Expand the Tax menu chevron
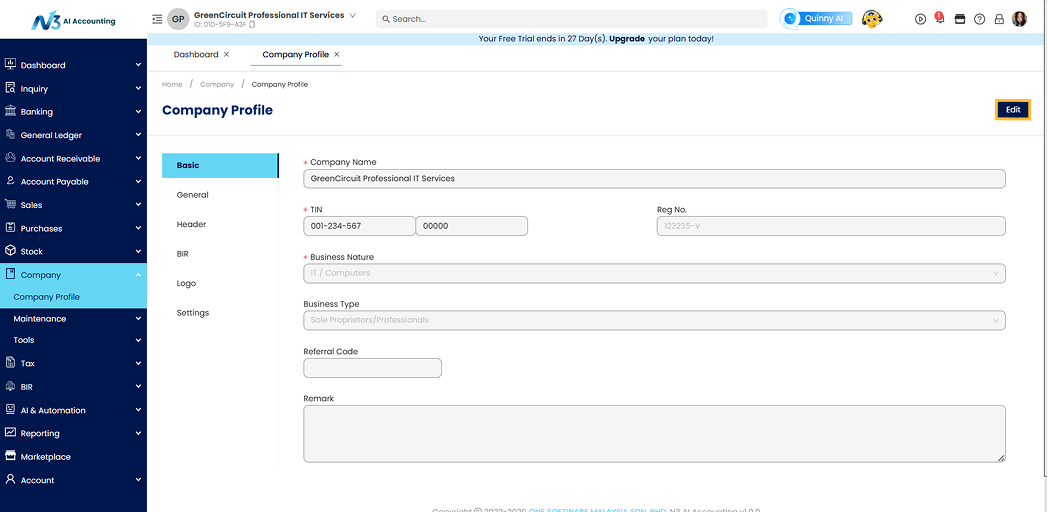The image size is (1048, 512). pos(138,364)
